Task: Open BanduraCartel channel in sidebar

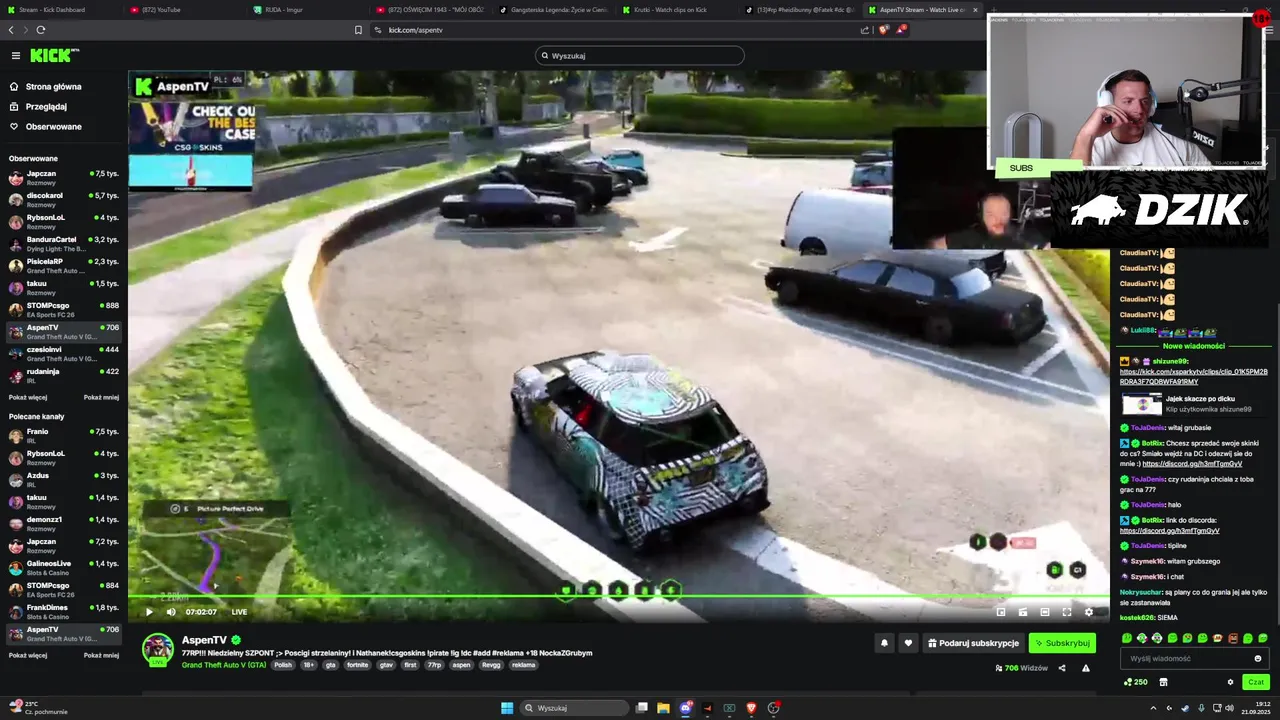Action: click(64, 244)
